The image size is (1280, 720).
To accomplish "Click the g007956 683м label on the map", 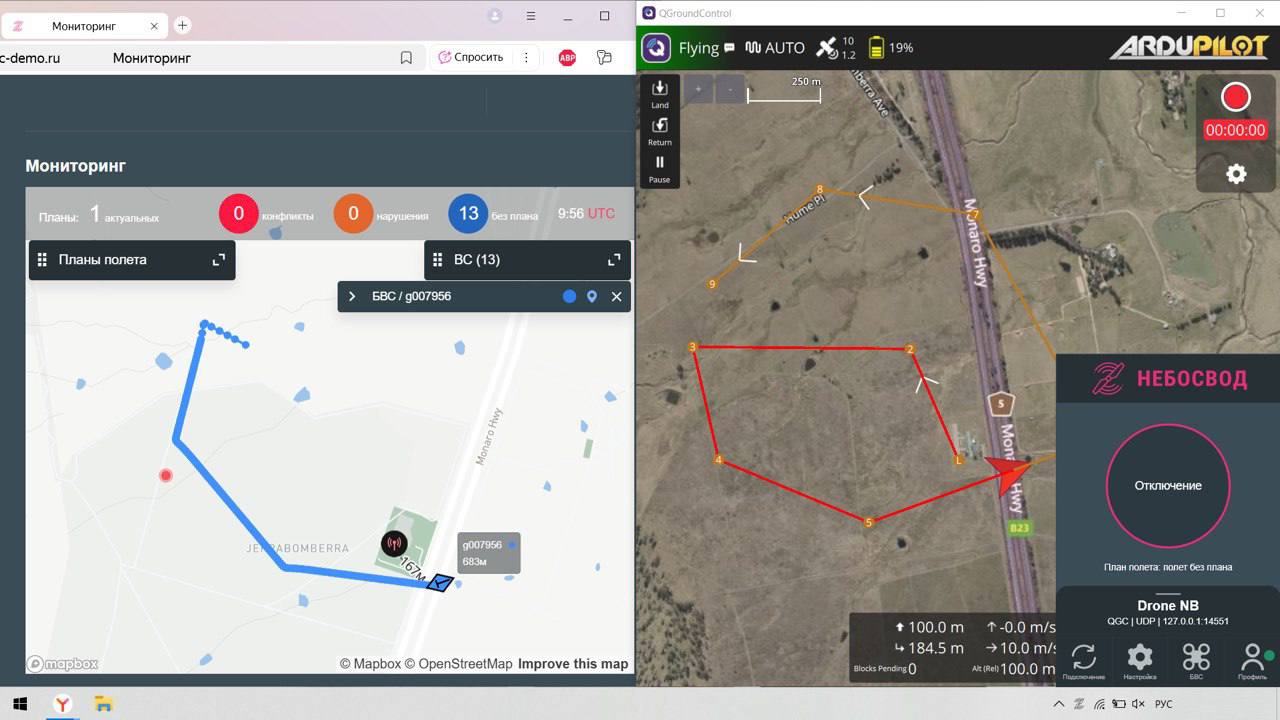I will coord(489,553).
